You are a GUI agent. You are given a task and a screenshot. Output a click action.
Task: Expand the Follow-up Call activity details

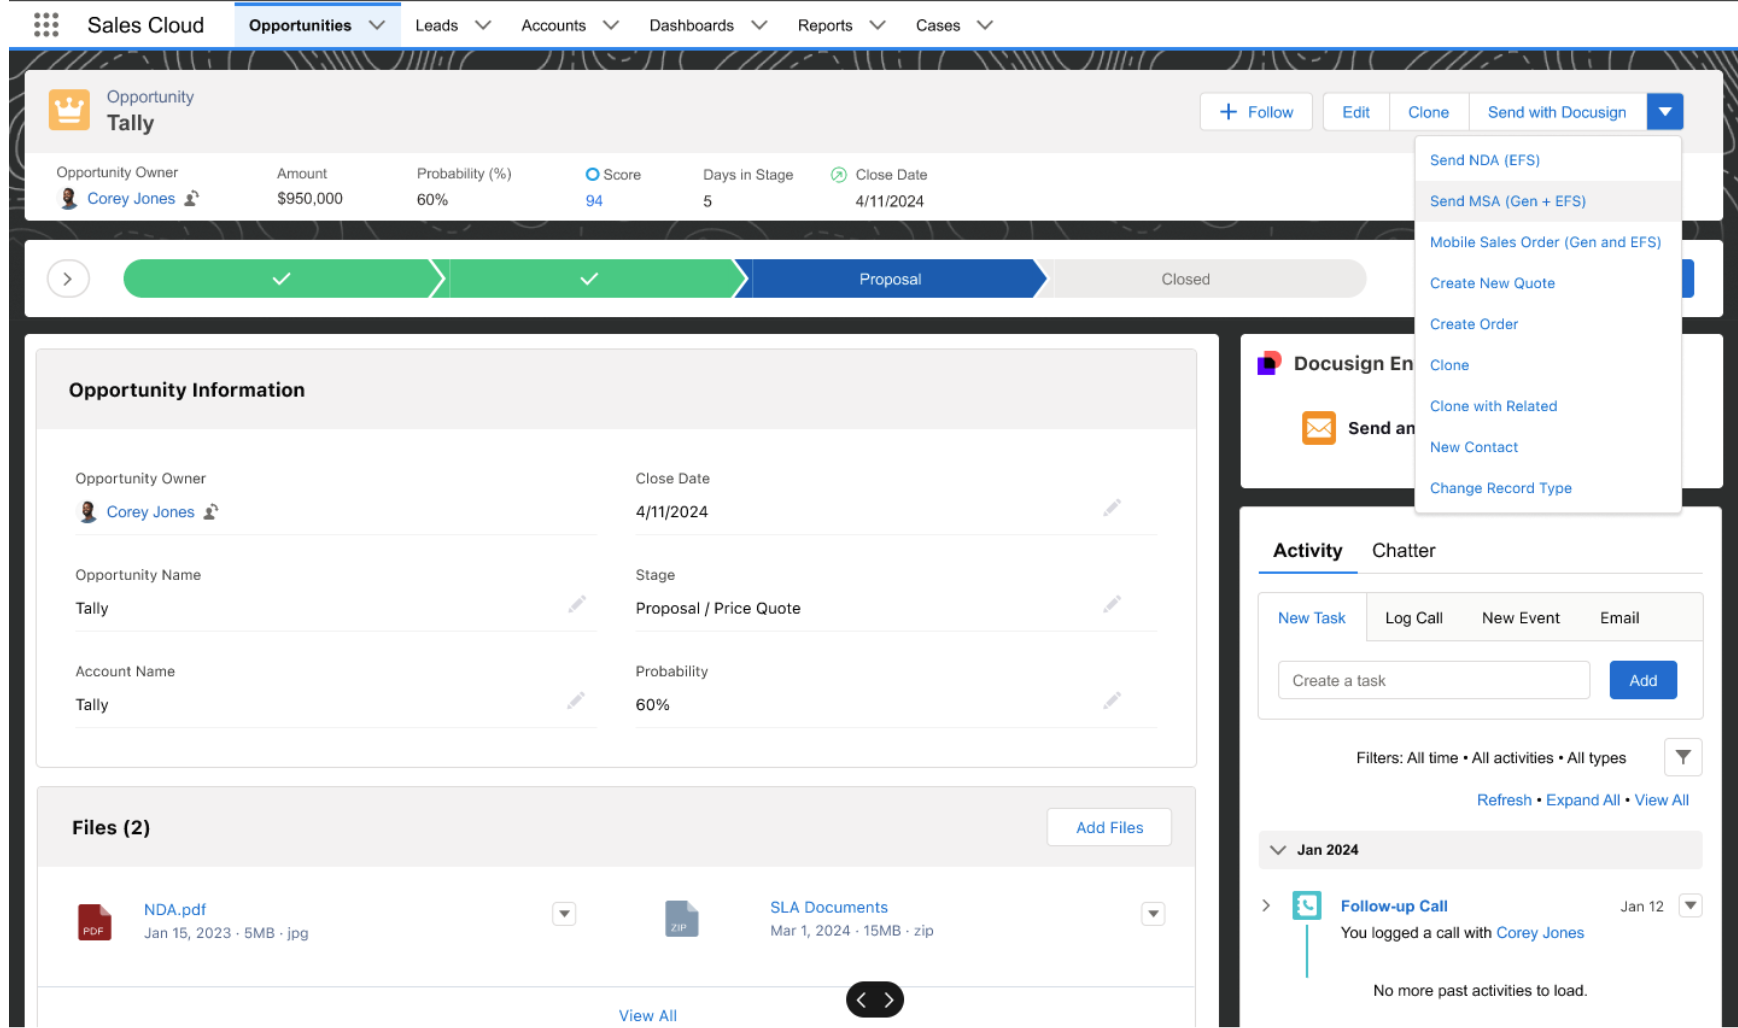click(x=1266, y=906)
